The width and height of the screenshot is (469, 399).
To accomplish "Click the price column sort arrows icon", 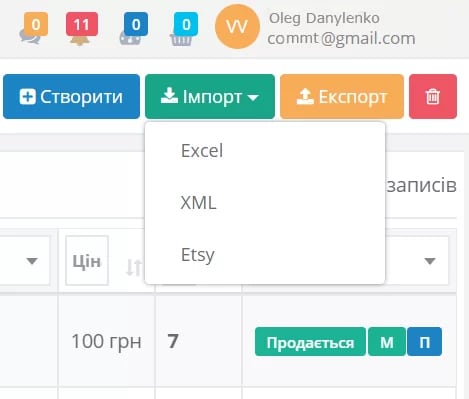I will (x=133, y=267).
